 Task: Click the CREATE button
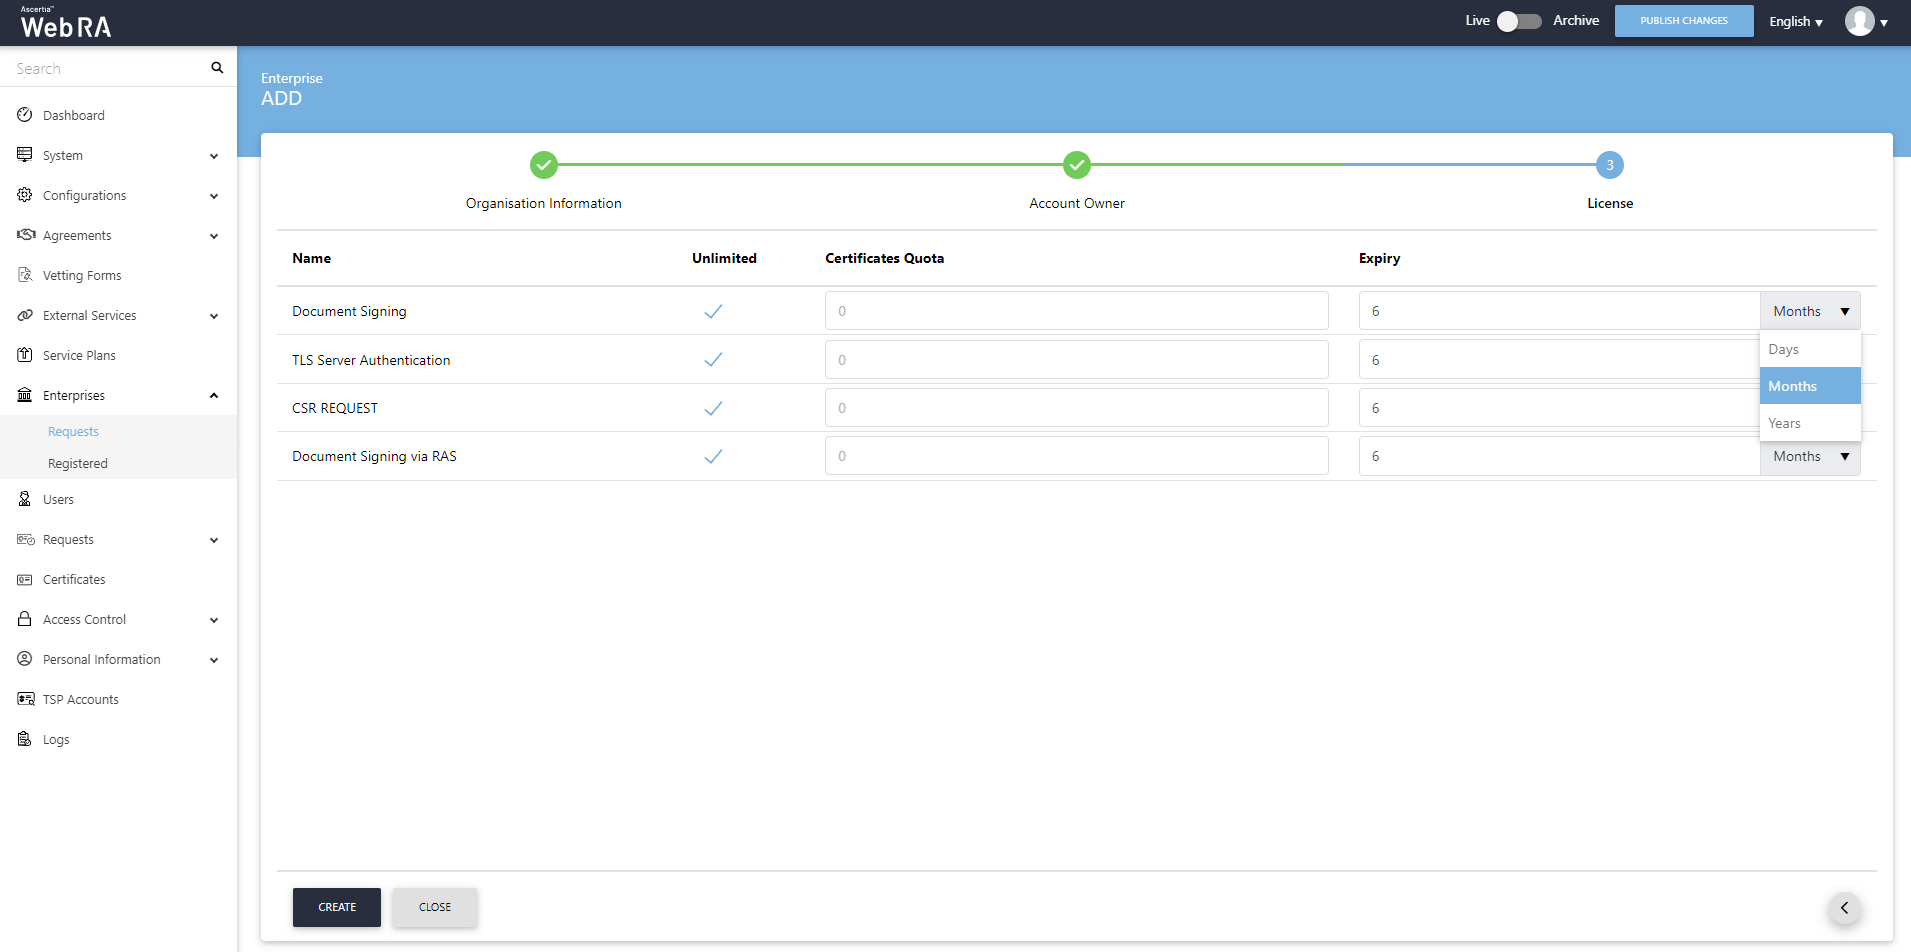coord(337,907)
